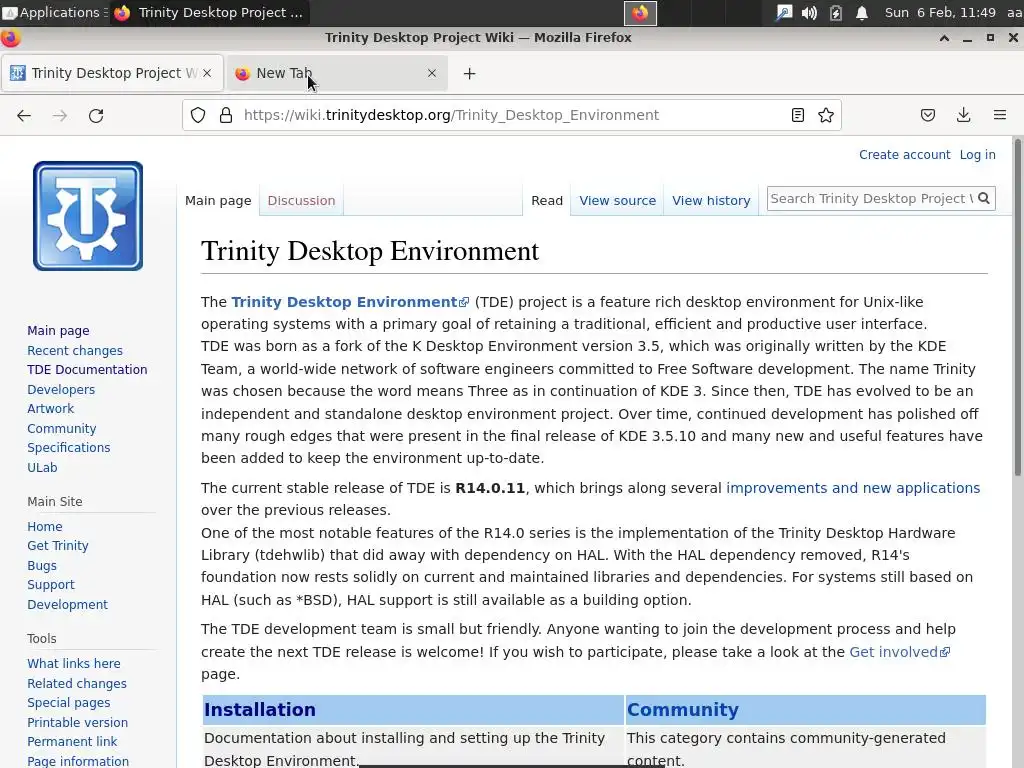Open a new tab with the plus button
This screenshot has height=768, width=1024.
(x=470, y=73)
